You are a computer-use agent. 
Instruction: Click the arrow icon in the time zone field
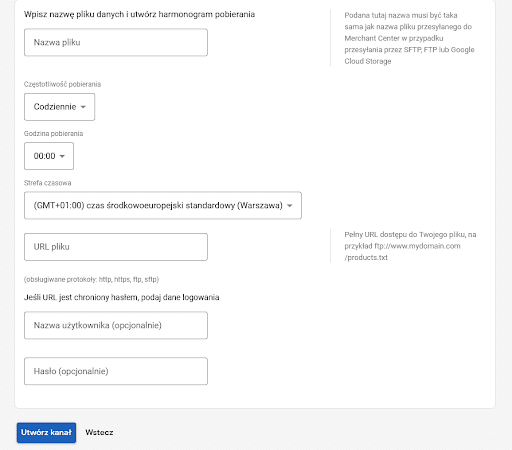tap(290, 206)
